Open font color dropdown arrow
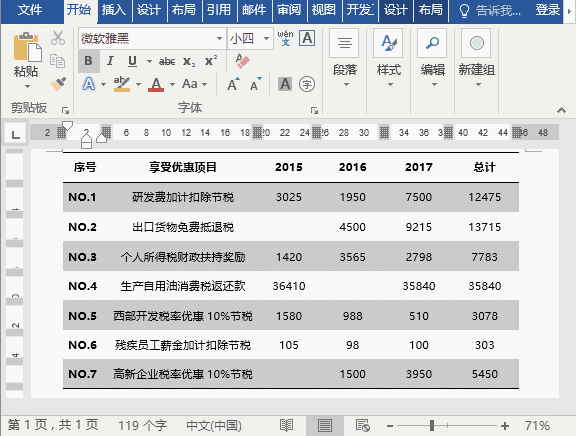 pos(172,84)
